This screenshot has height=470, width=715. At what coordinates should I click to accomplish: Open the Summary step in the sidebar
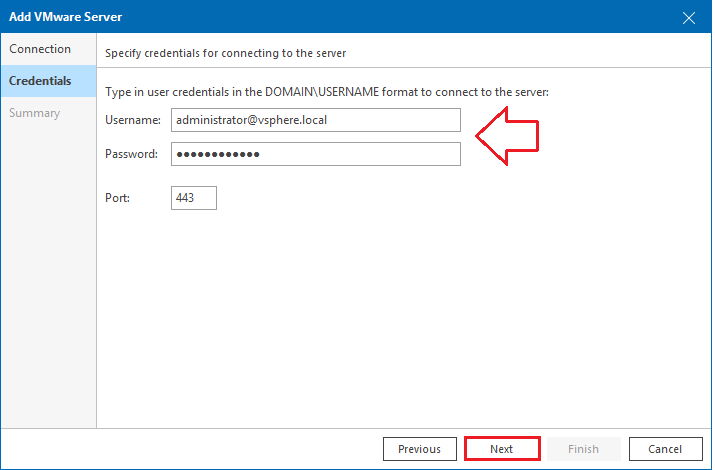48,113
